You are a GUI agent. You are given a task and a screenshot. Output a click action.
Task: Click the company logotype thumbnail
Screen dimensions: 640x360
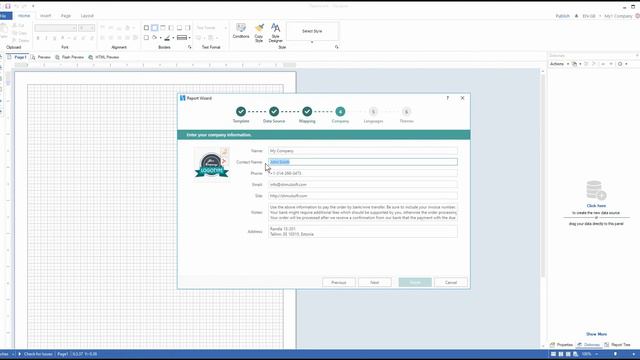coord(211,165)
